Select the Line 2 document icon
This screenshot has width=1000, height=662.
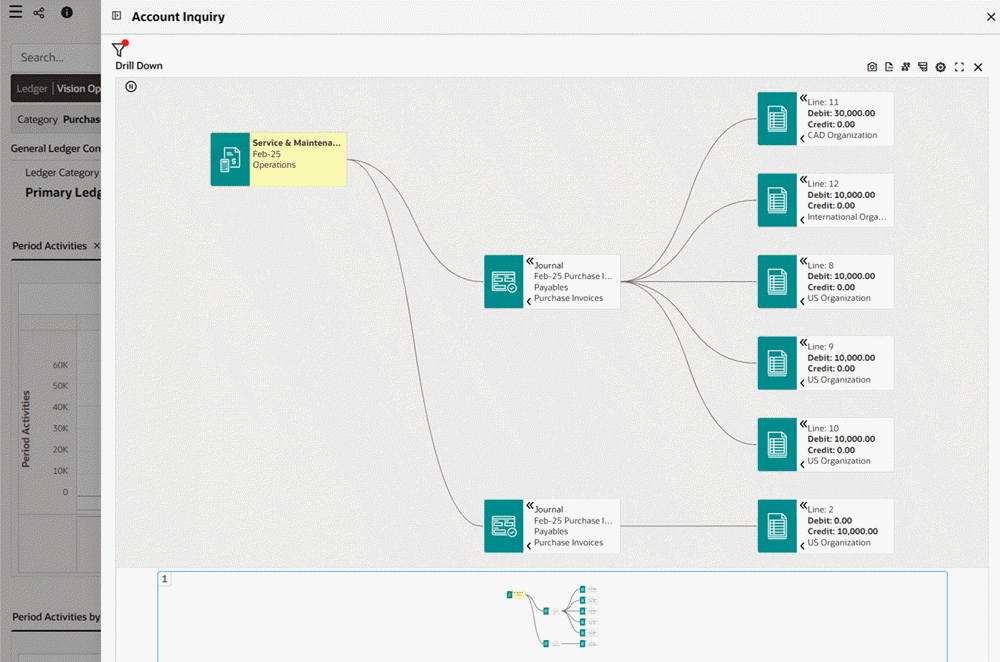click(777, 526)
